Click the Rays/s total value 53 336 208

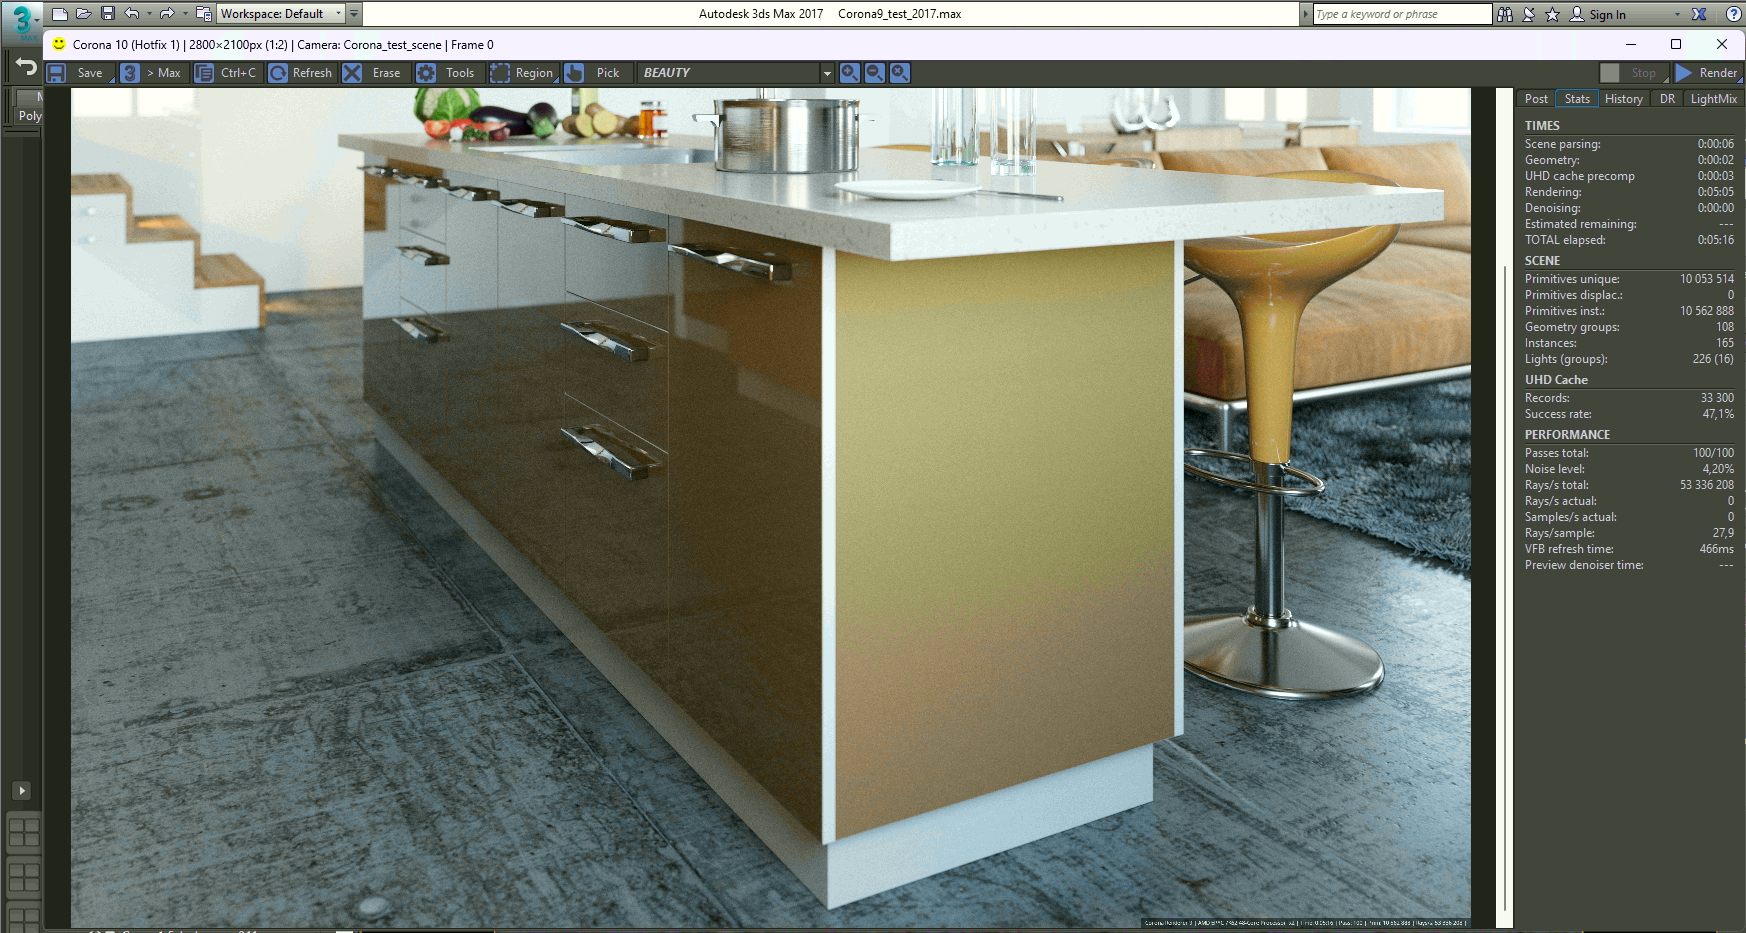[x=1707, y=485]
